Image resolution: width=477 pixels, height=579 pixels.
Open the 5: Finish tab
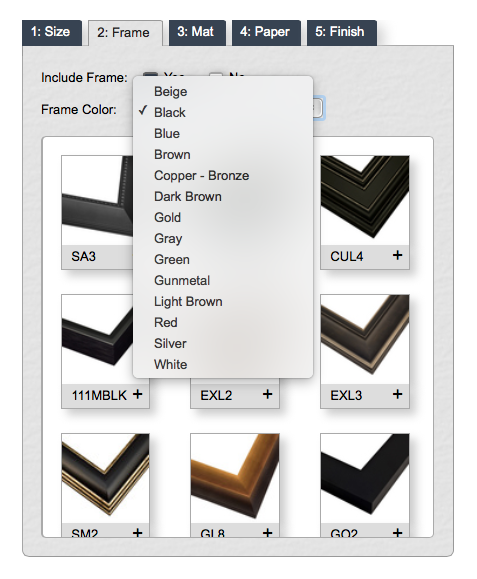[342, 32]
